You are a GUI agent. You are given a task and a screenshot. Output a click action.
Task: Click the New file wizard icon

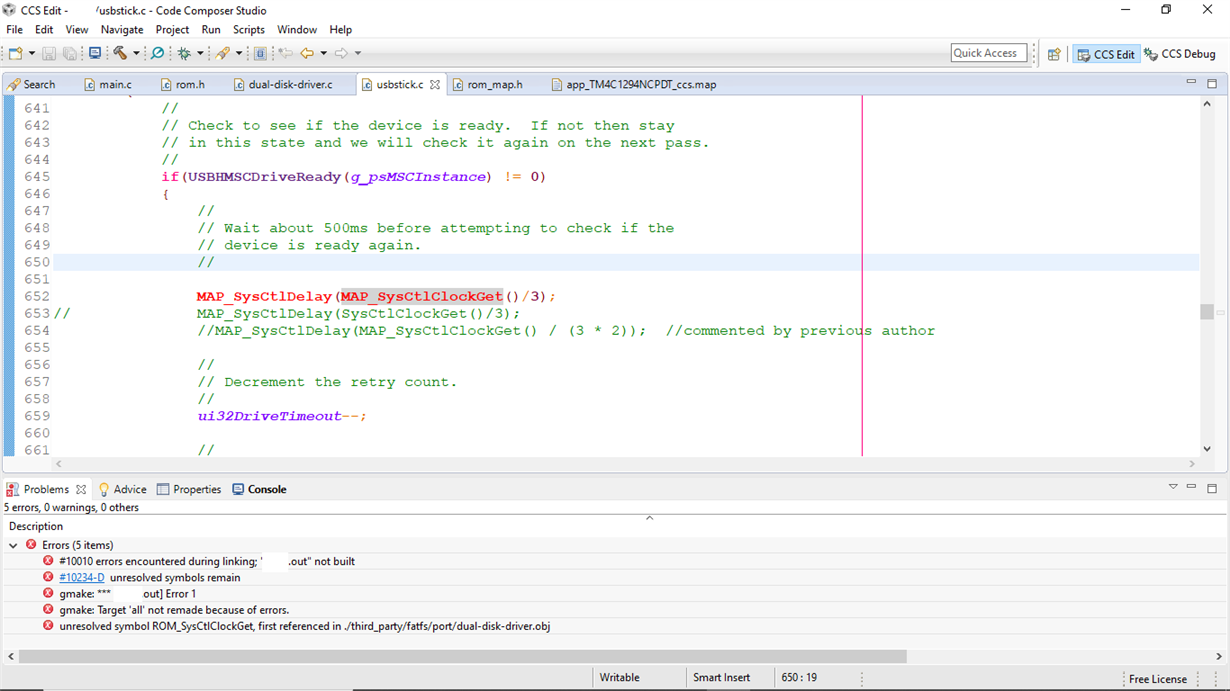click(16, 53)
